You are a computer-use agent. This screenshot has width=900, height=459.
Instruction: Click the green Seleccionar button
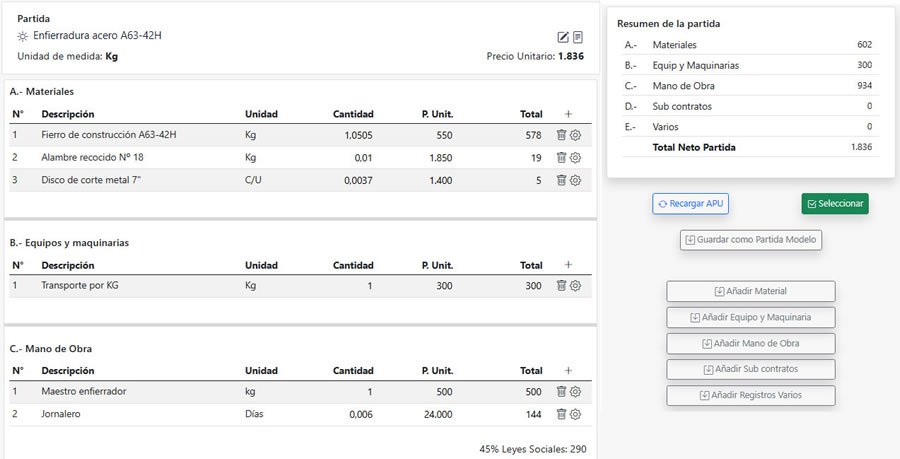(835, 204)
